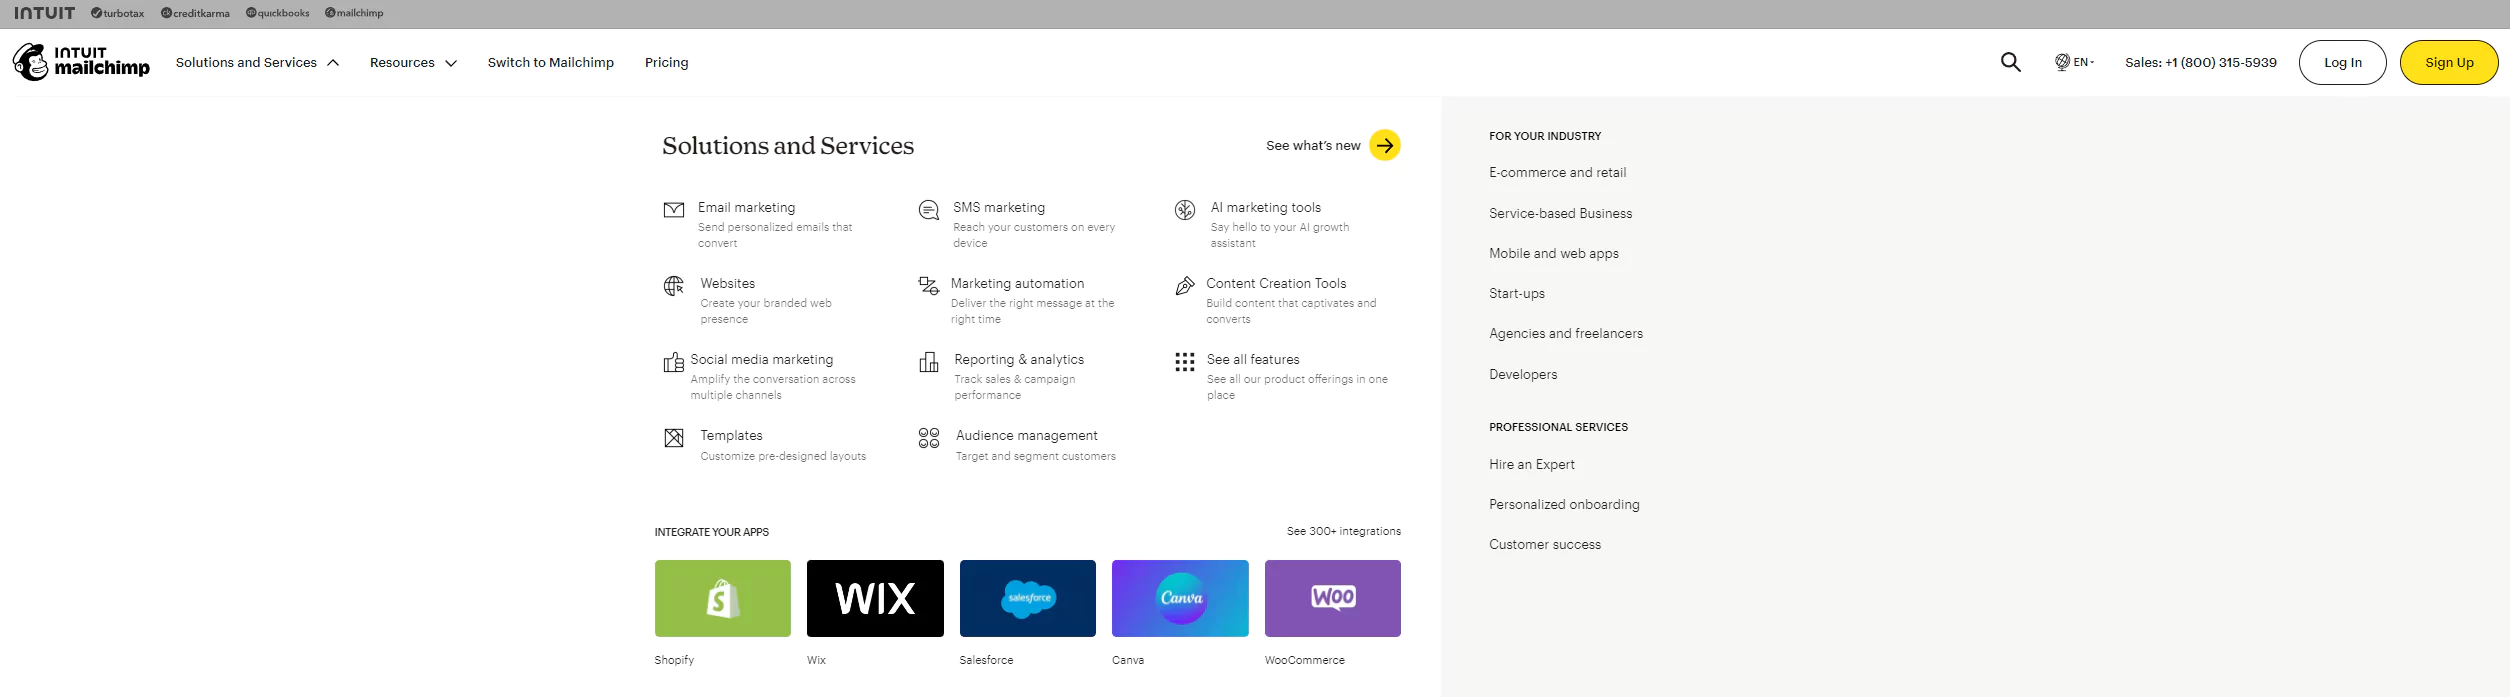
Task: Select Start-ups industry link
Action: pyautogui.click(x=1517, y=293)
